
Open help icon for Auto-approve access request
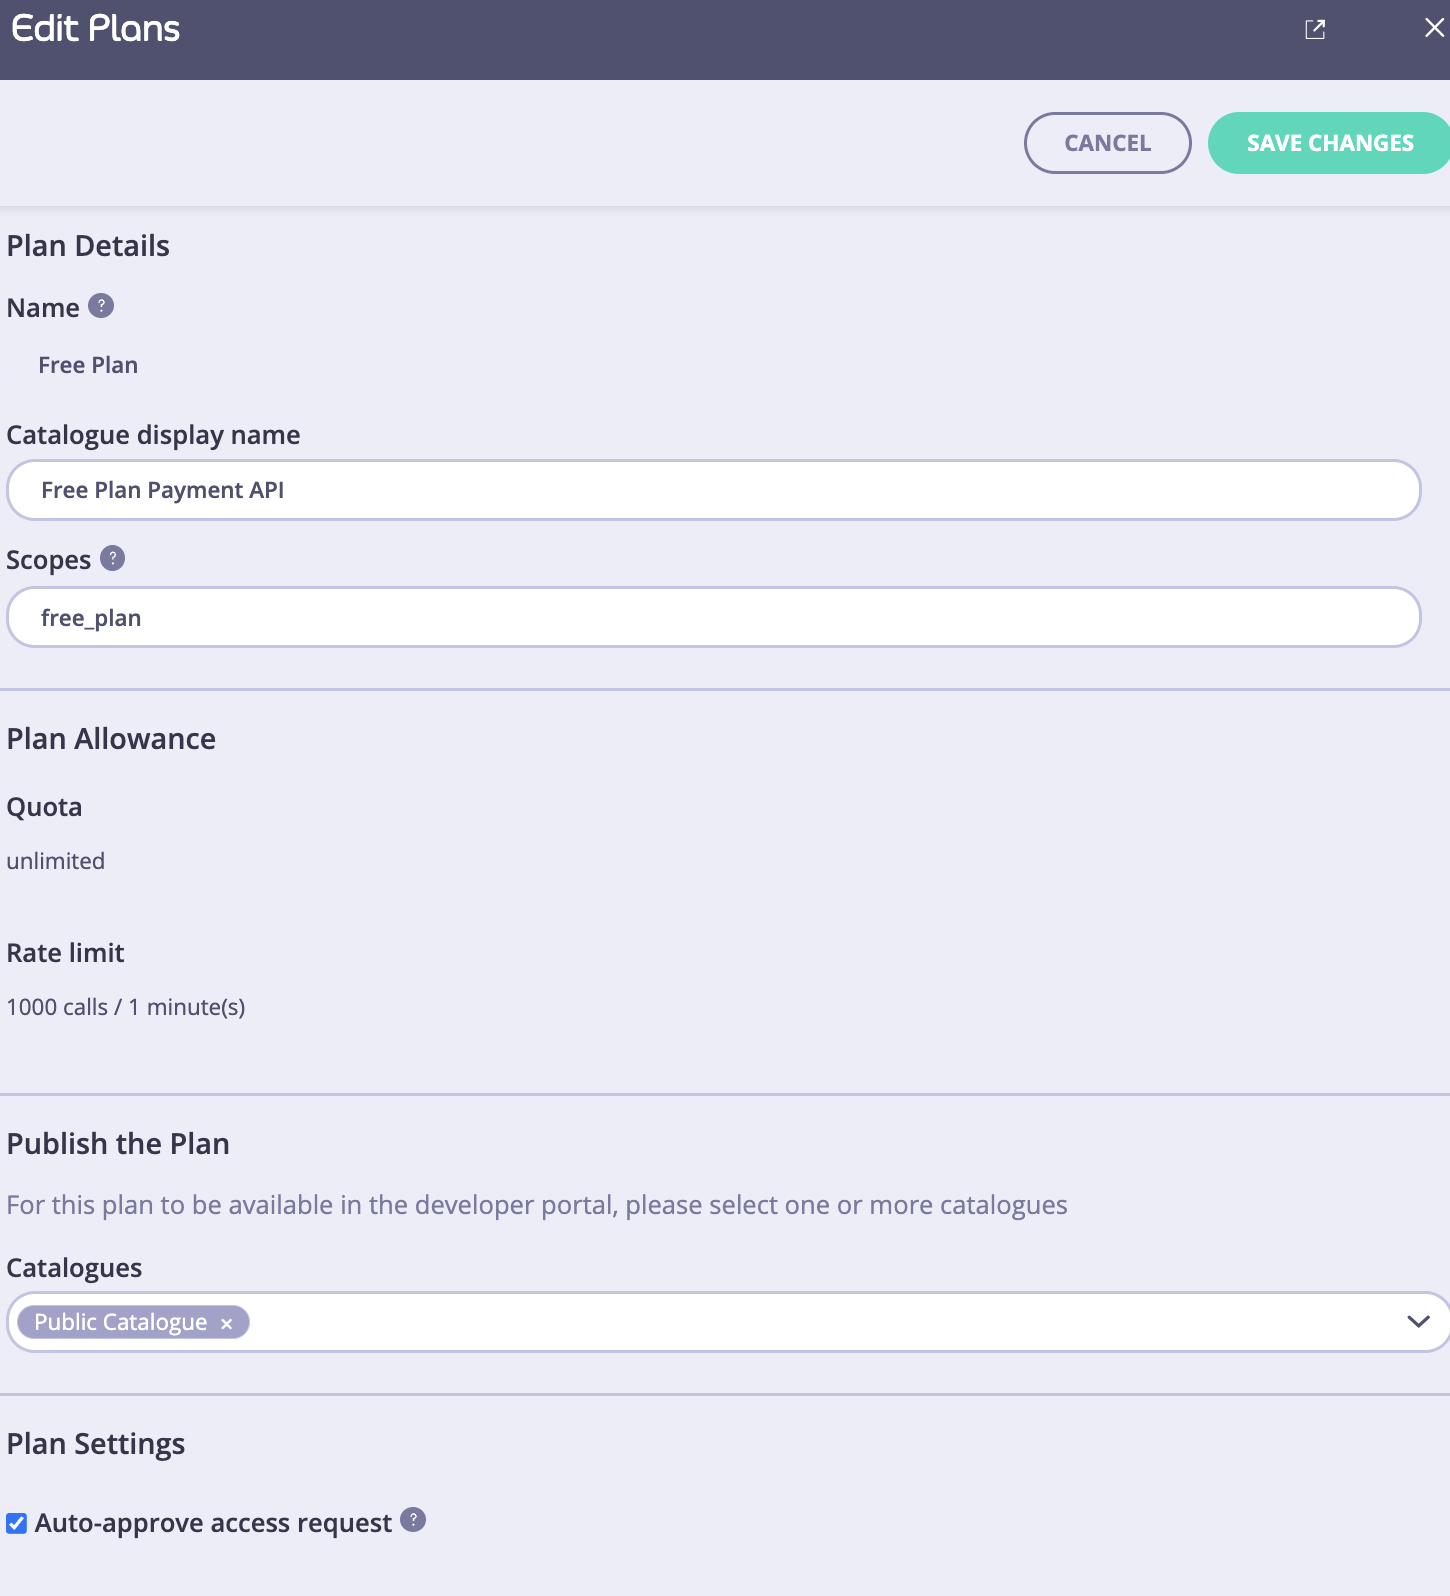413,1520
